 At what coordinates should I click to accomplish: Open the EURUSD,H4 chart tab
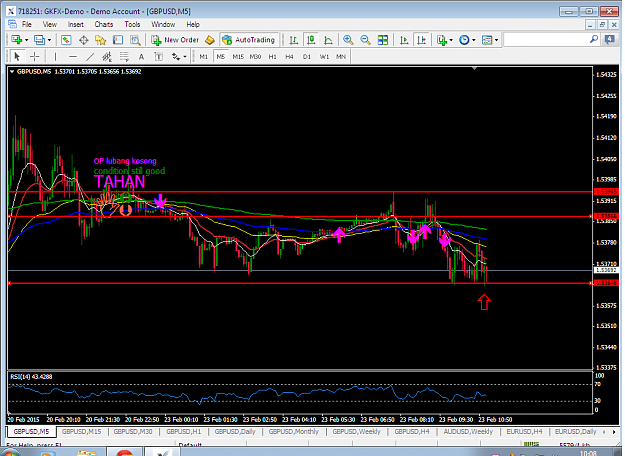click(524, 432)
